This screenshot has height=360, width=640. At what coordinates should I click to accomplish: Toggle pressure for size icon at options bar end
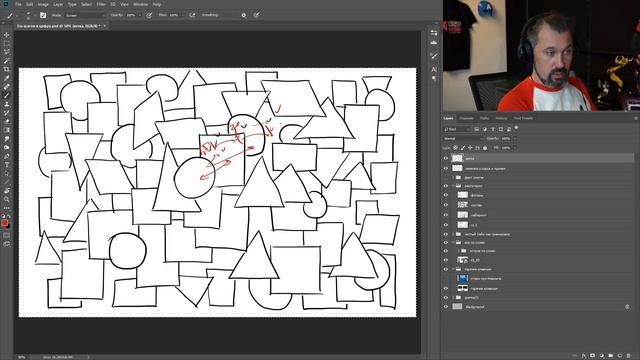(256, 15)
